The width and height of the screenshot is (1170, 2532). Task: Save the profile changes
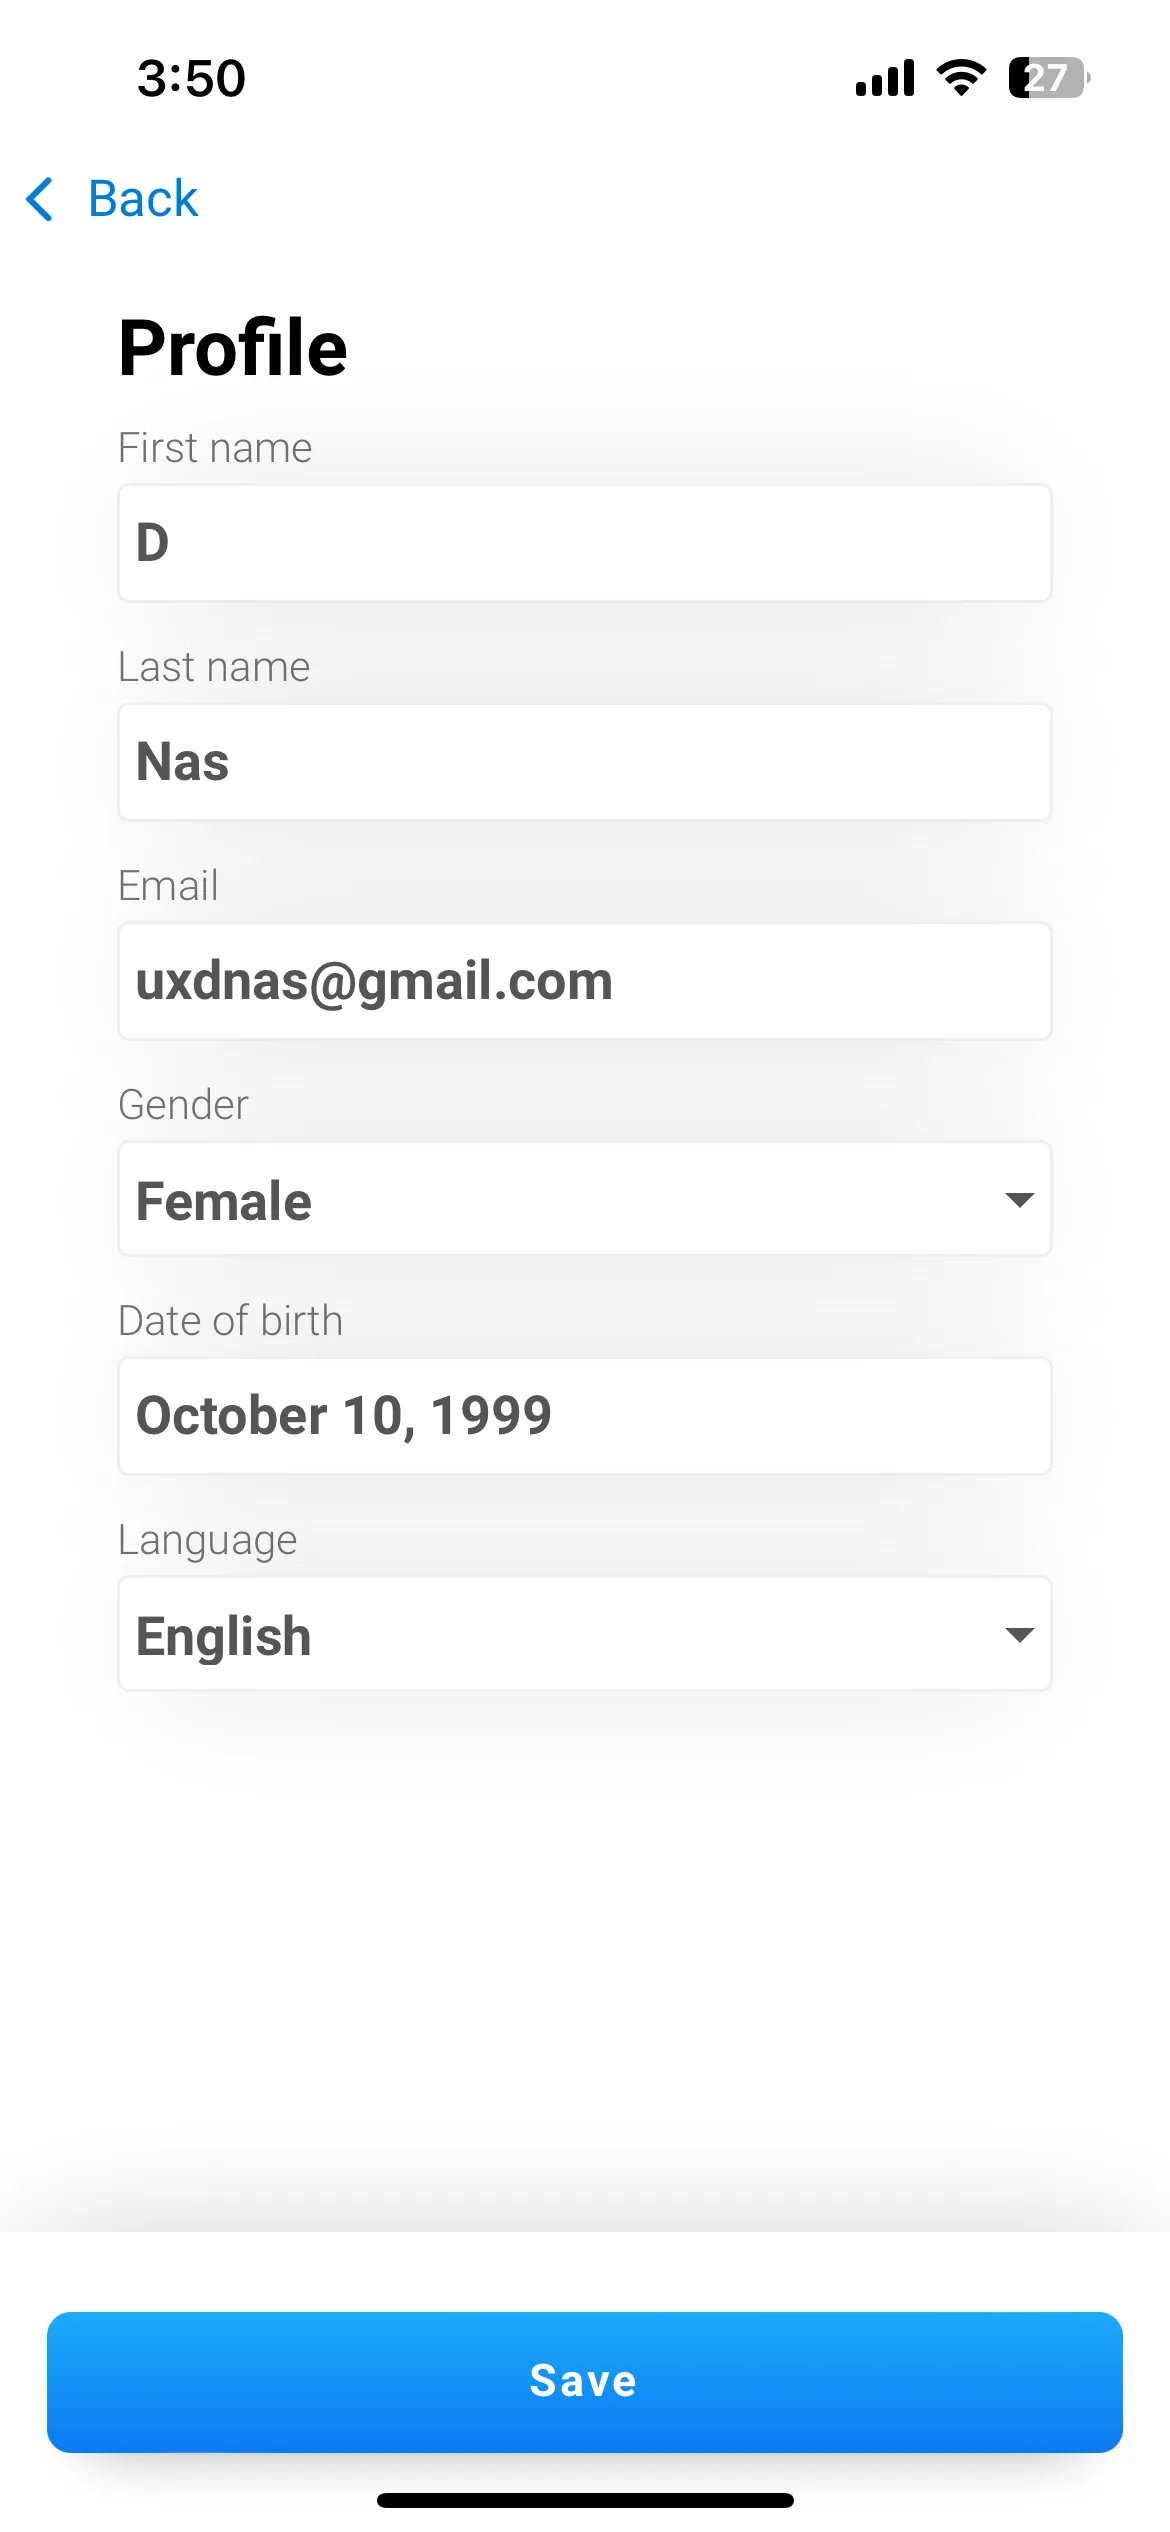585,2382
